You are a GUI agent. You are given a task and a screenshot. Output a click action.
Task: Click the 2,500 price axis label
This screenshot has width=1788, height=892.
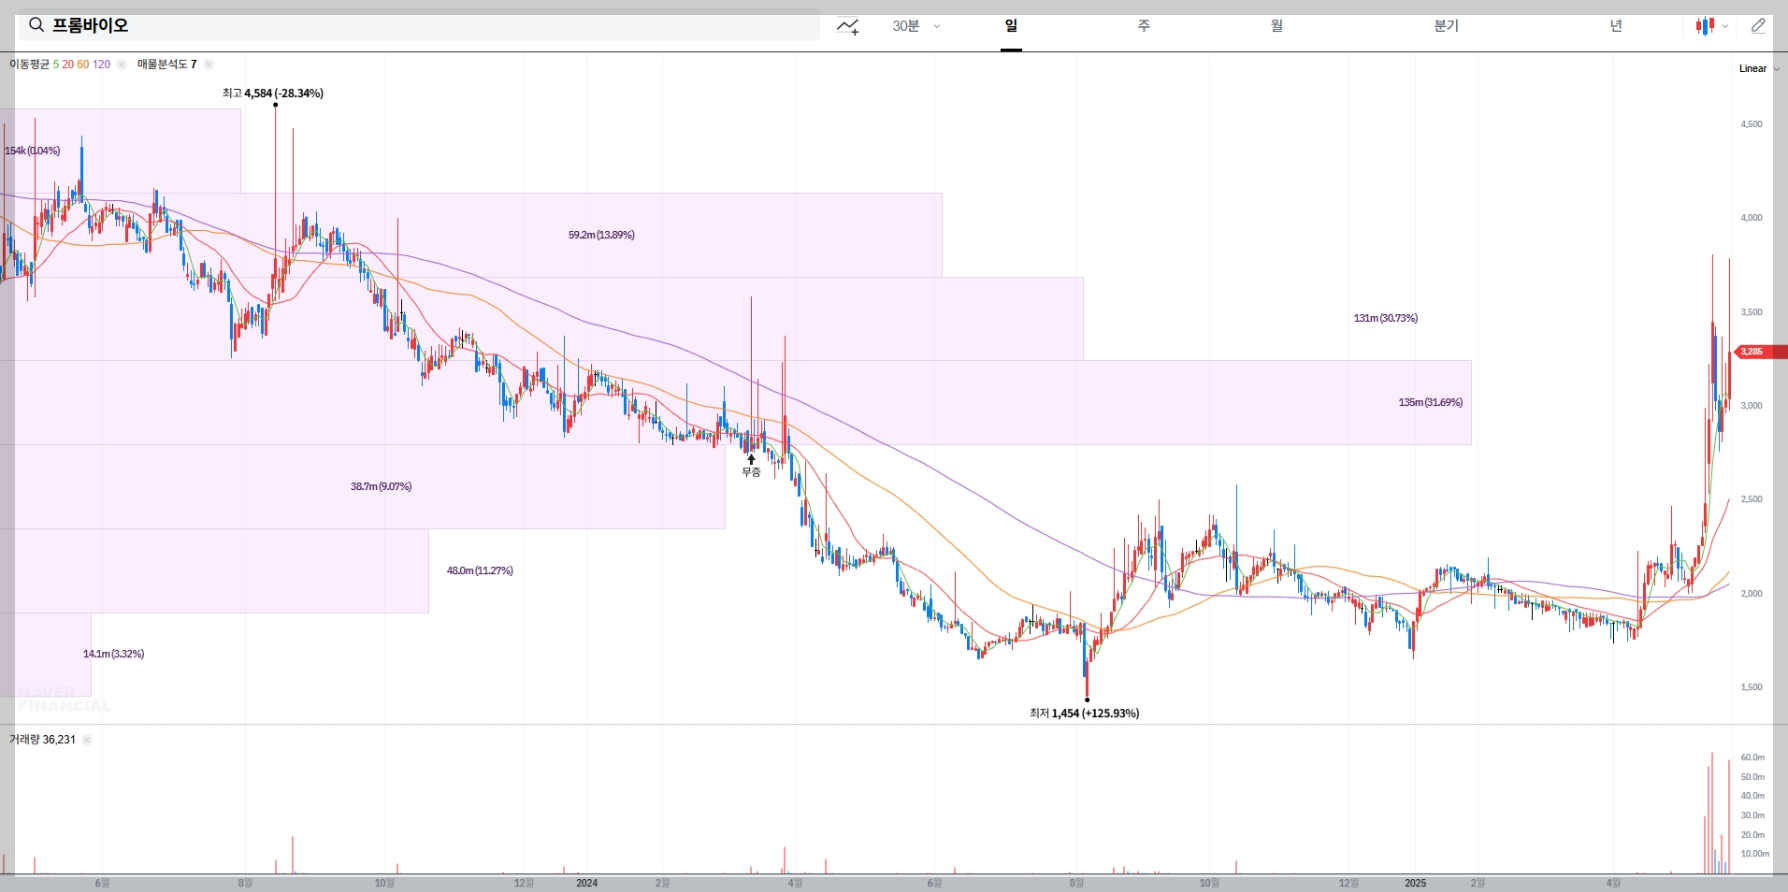(1751, 499)
